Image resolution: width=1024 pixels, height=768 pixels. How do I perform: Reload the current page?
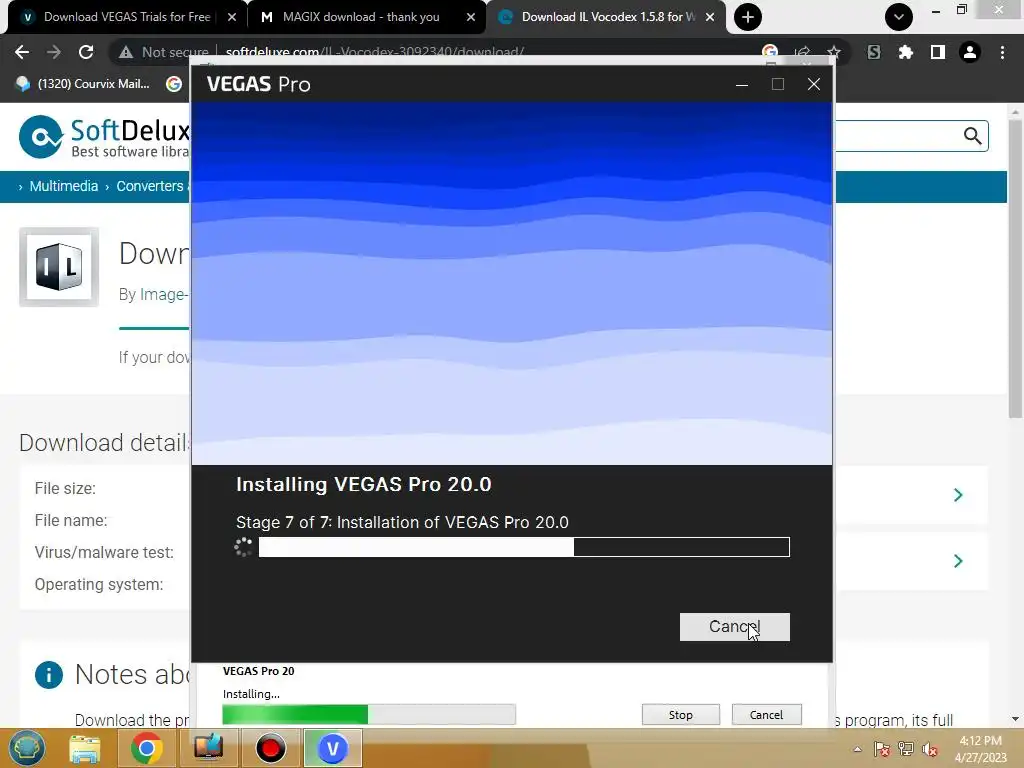[86, 52]
